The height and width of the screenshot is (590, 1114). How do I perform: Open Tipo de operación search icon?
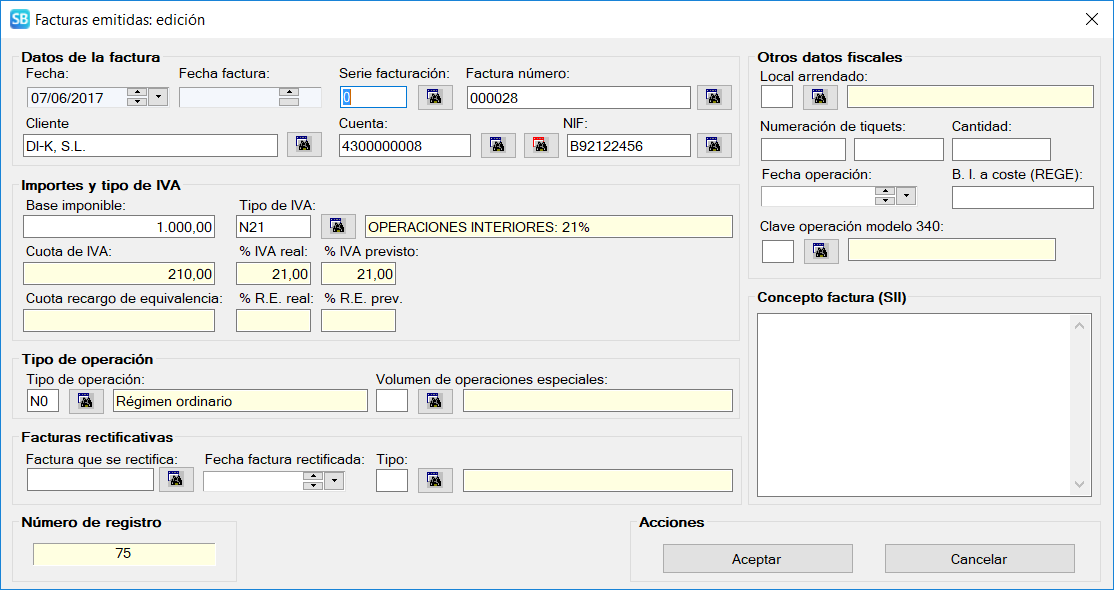coord(86,401)
